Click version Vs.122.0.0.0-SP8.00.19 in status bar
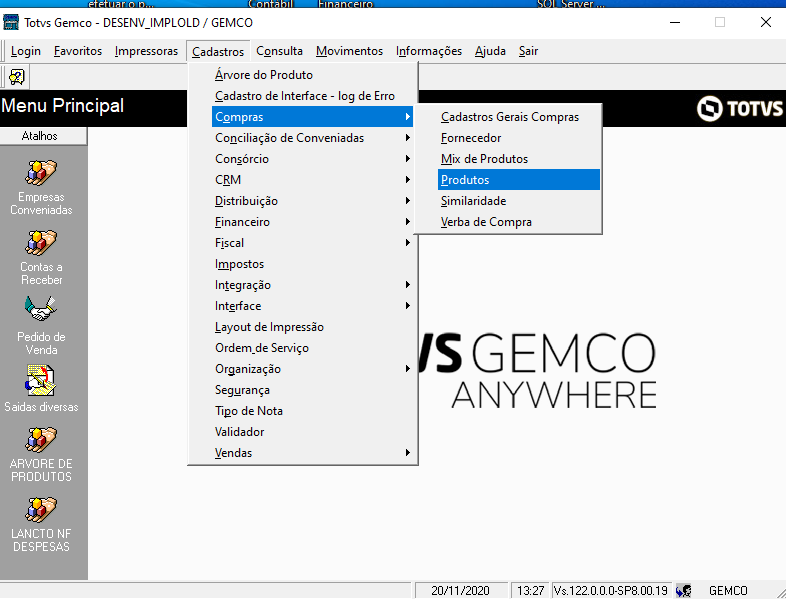Viewport: 786px width, 599px height. click(611, 590)
